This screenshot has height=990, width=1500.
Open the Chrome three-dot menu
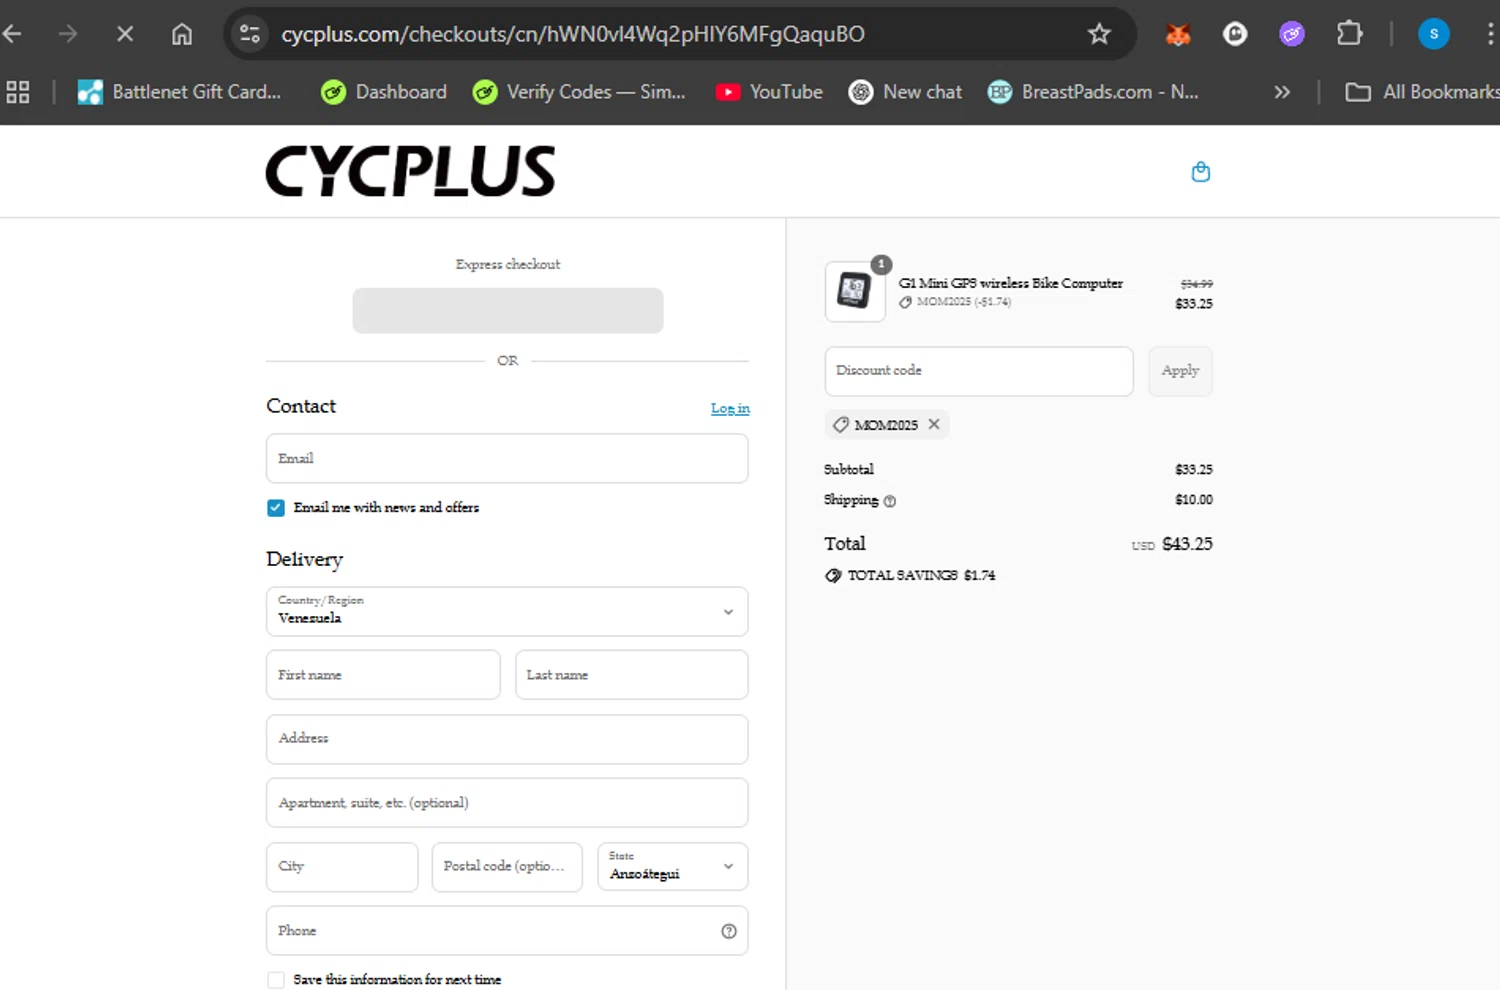(x=1490, y=34)
